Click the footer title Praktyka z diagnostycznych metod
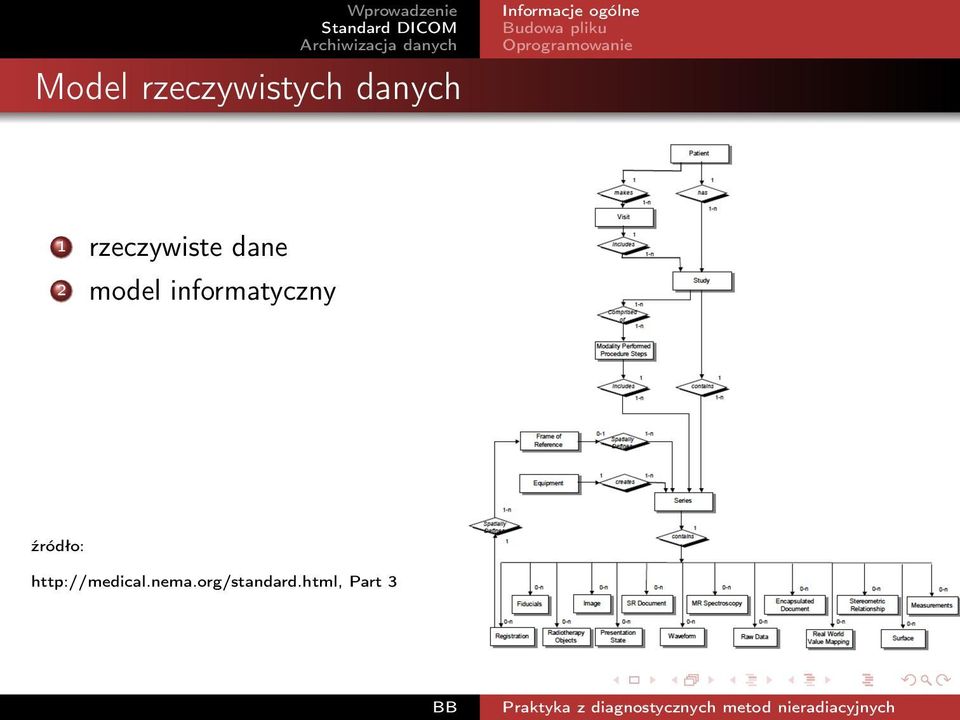 click(699, 707)
